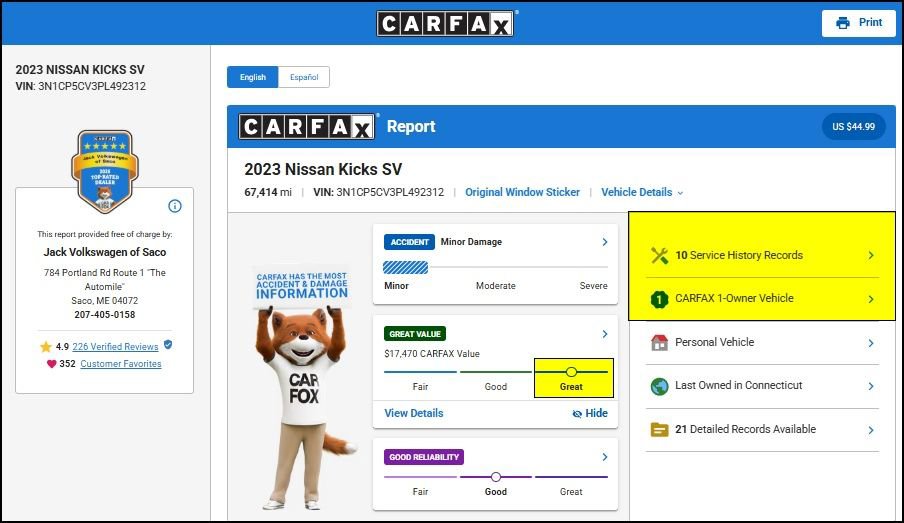Click the ACCIDENT badge label

(x=409, y=242)
